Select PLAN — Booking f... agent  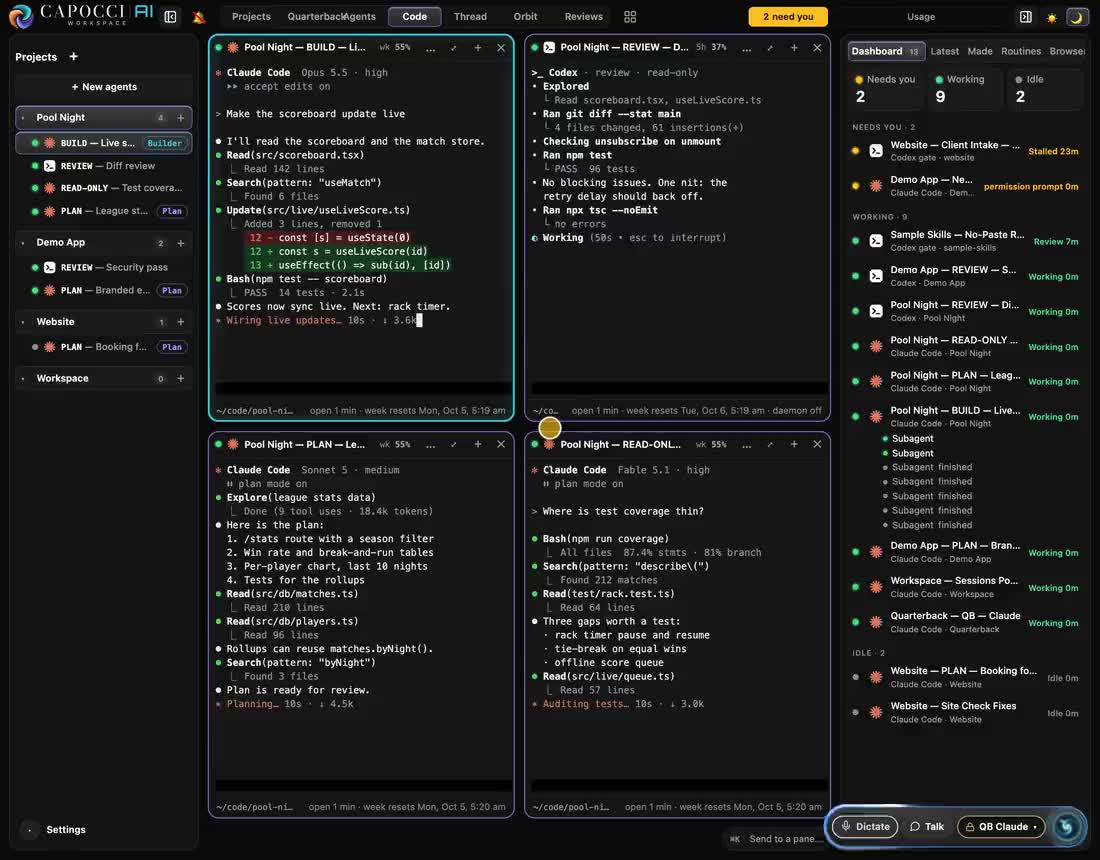click(104, 347)
